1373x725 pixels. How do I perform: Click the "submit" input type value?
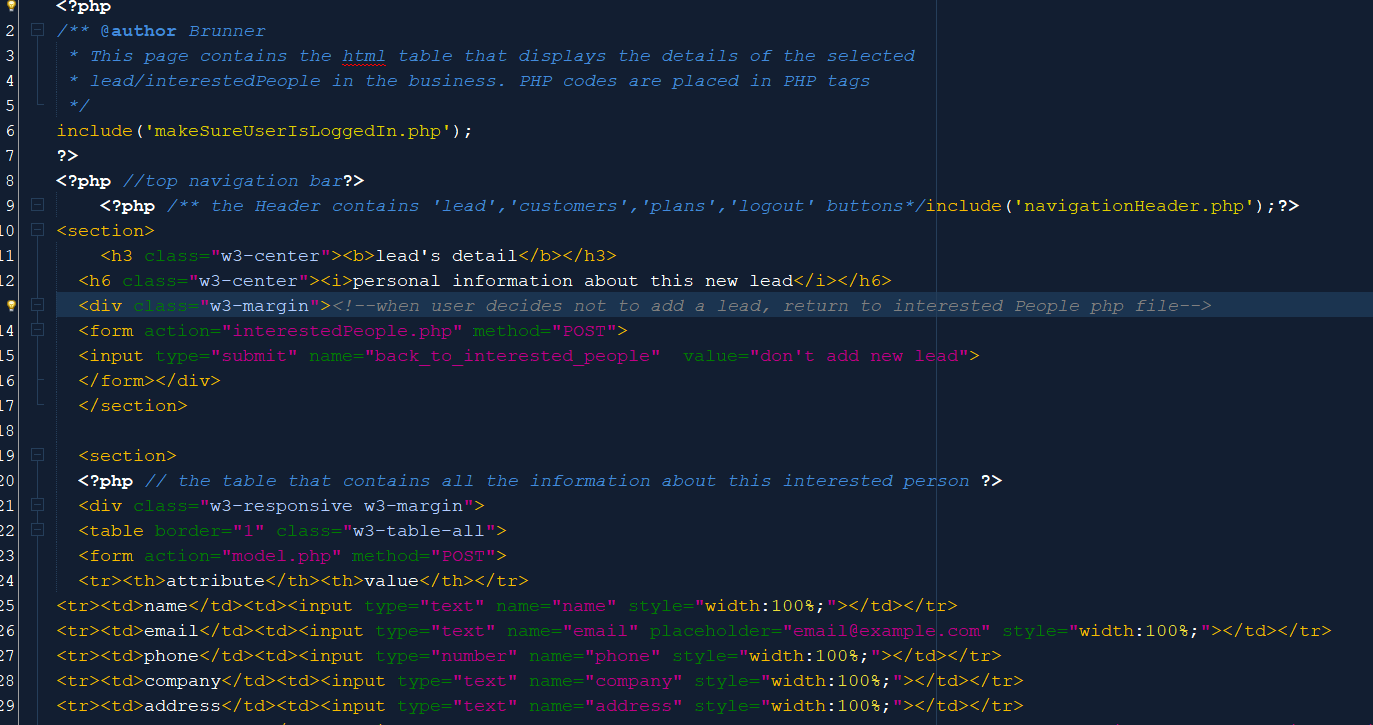[x=254, y=356]
